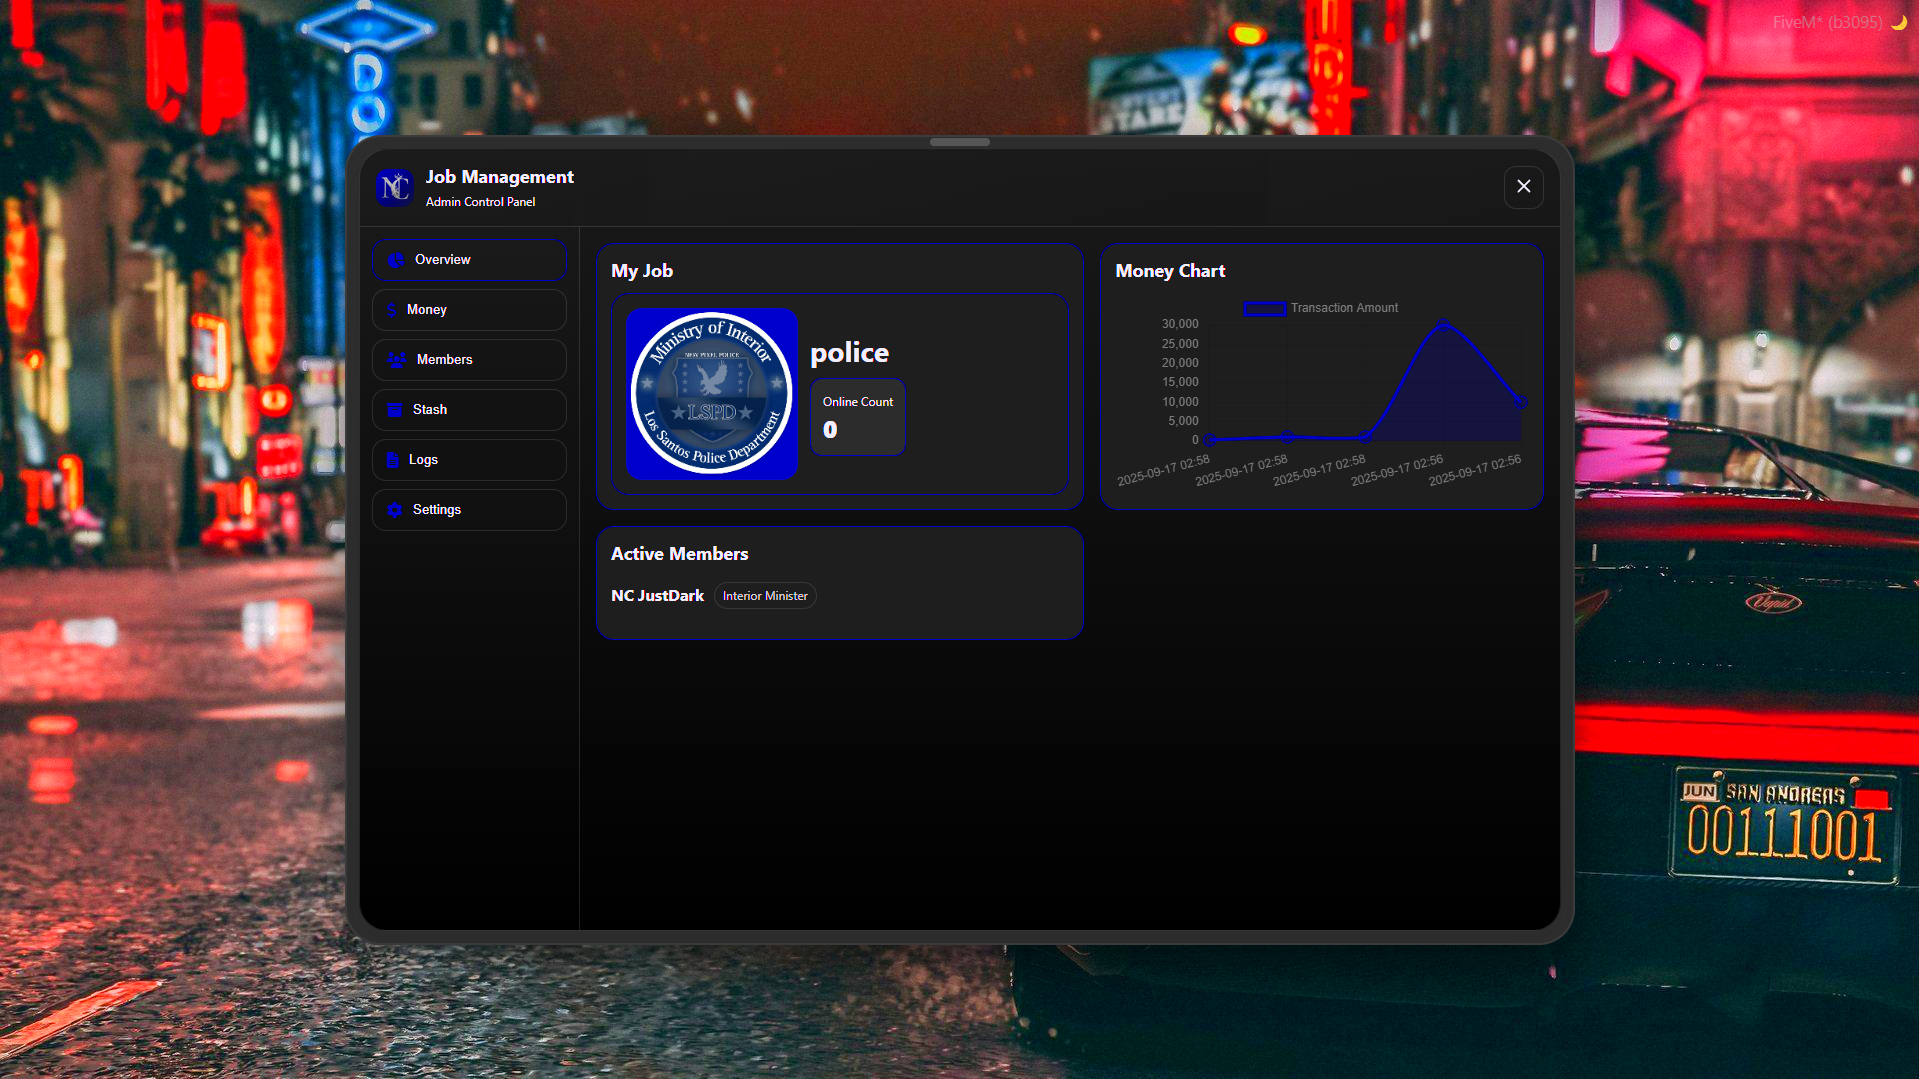Screen dimensions: 1919x1079
Task: Click the Interior Minister rank badge
Action: point(765,596)
